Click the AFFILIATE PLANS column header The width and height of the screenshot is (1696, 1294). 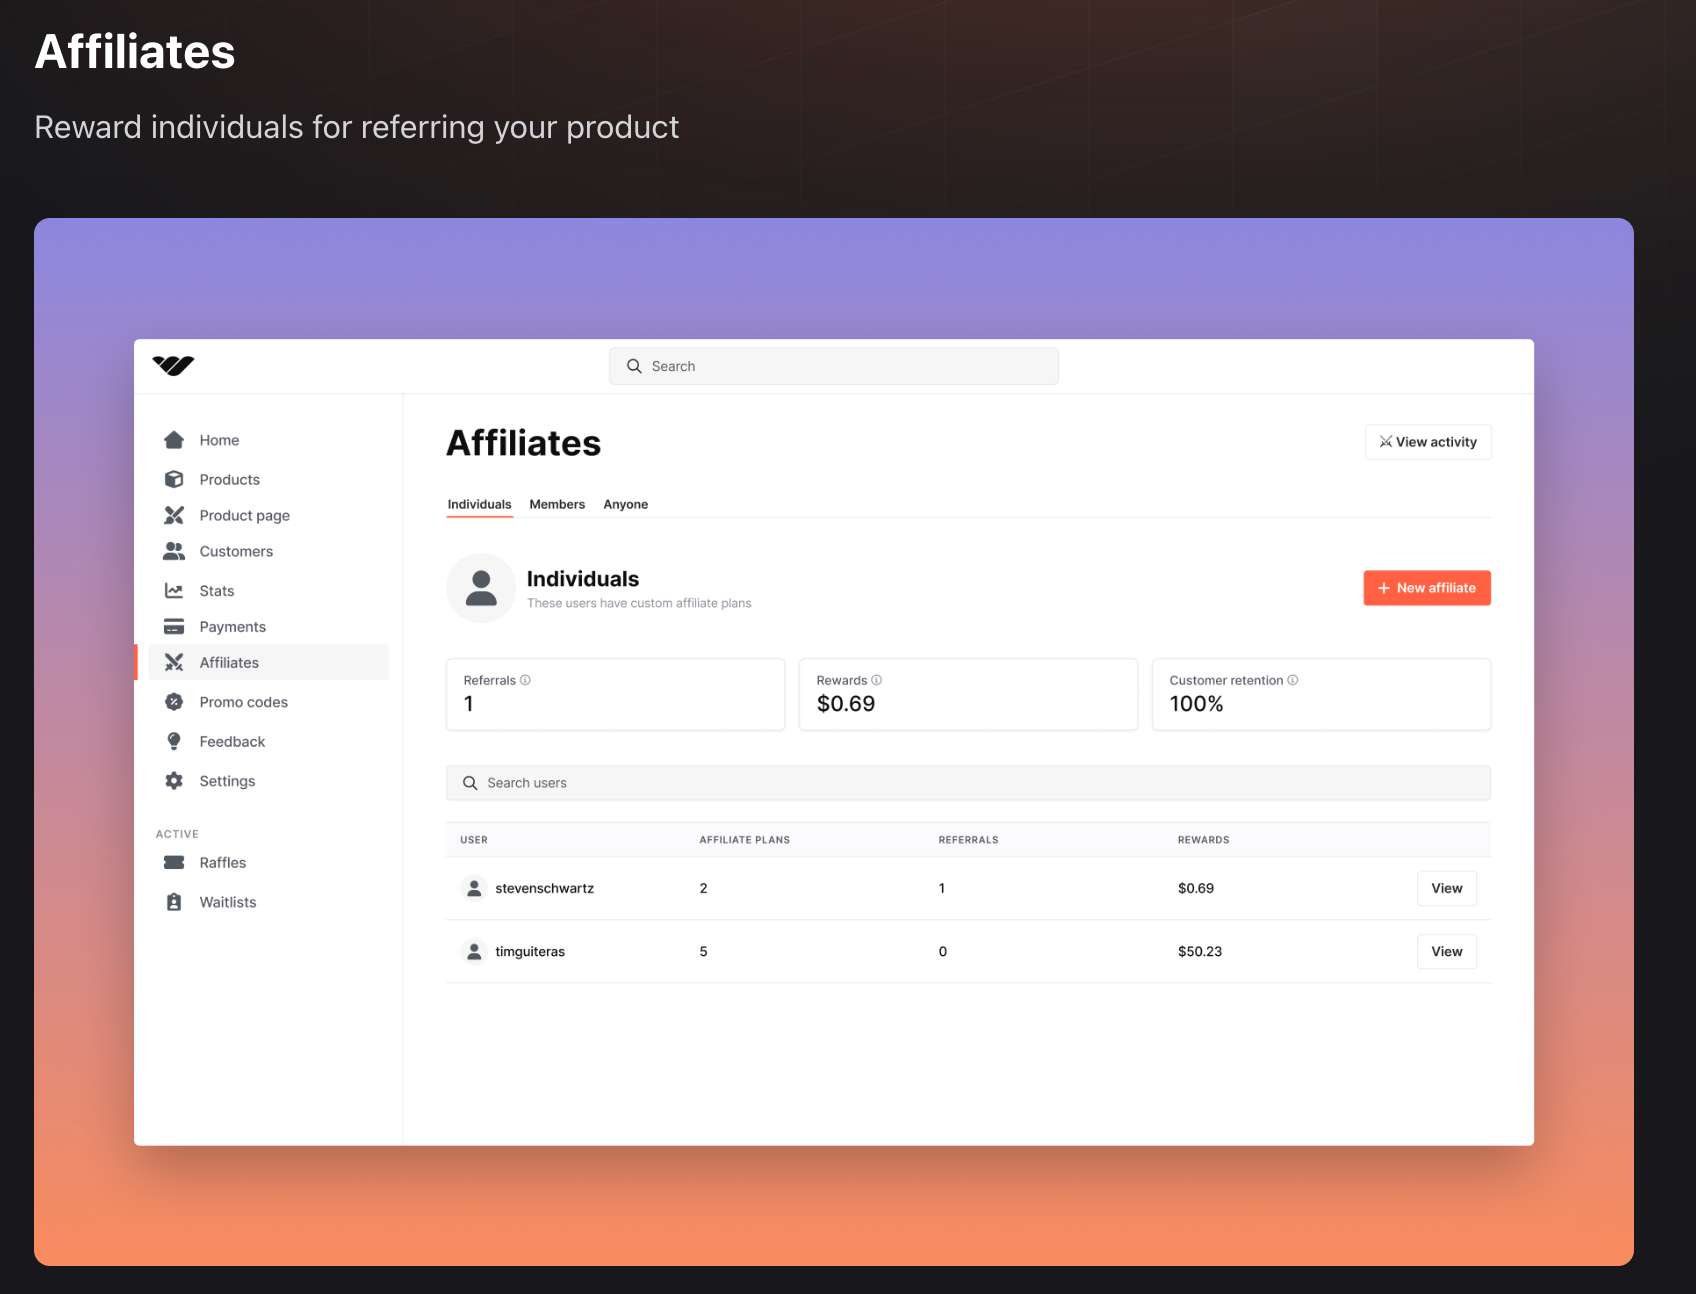(745, 840)
